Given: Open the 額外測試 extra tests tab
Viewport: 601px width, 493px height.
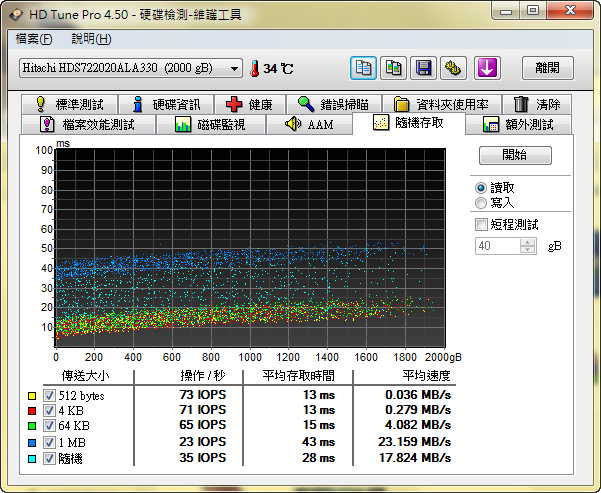Looking at the screenshot, I should 518,124.
